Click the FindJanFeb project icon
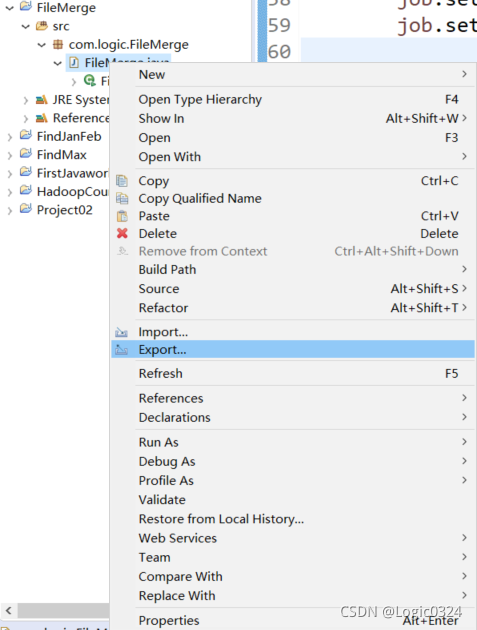477x630 pixels. pos(26,136)
